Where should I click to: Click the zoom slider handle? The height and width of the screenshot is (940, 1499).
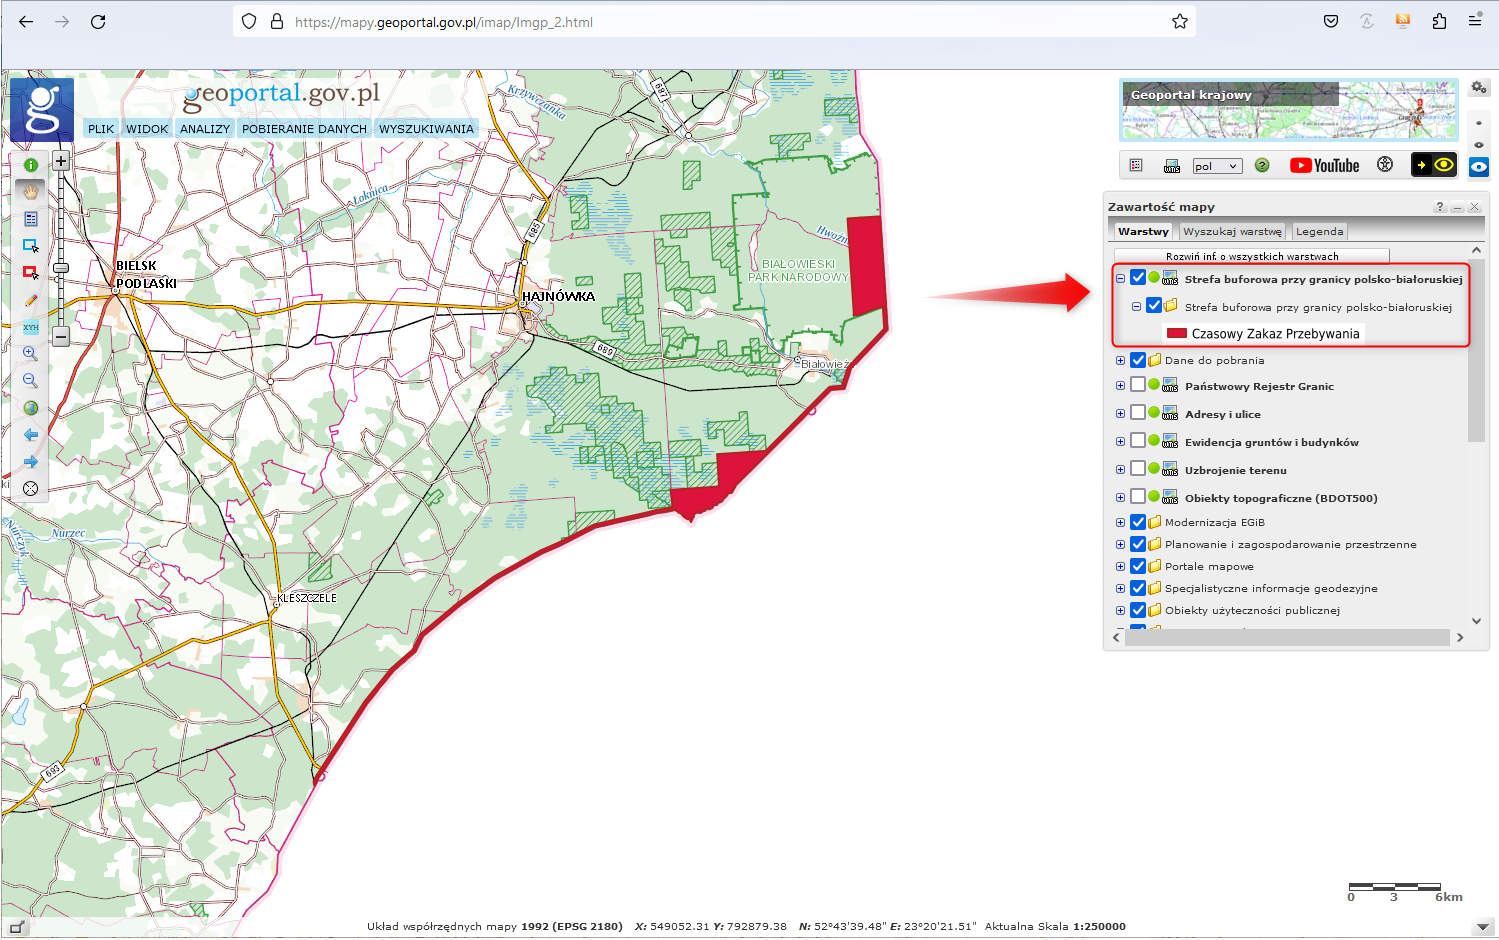pos(61,268)
